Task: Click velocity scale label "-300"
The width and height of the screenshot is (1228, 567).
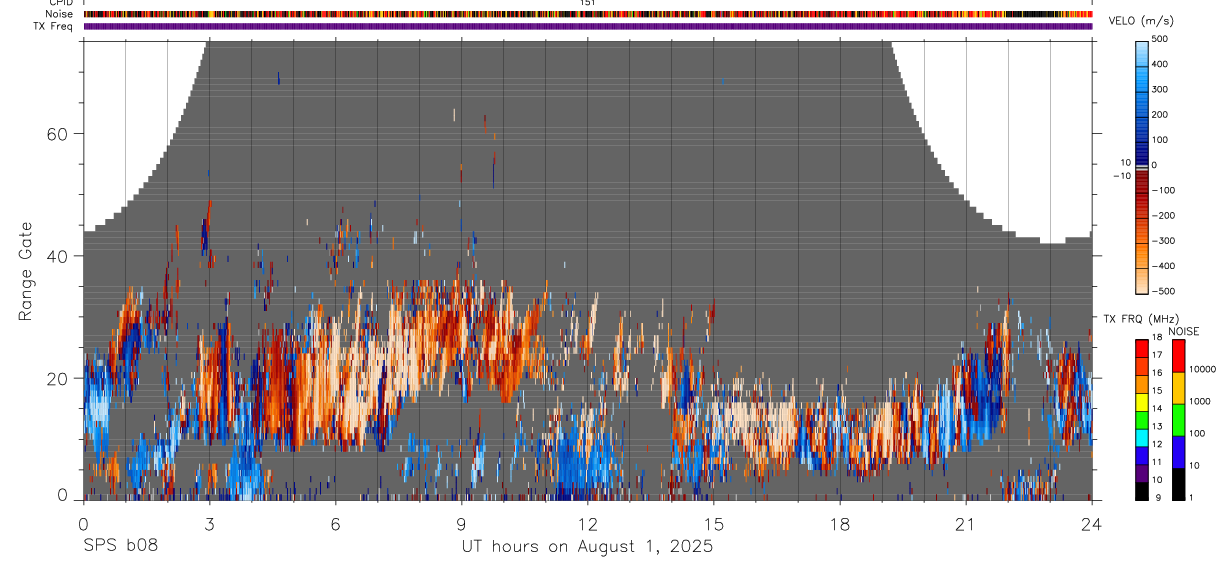Action: pos(1163,241)
